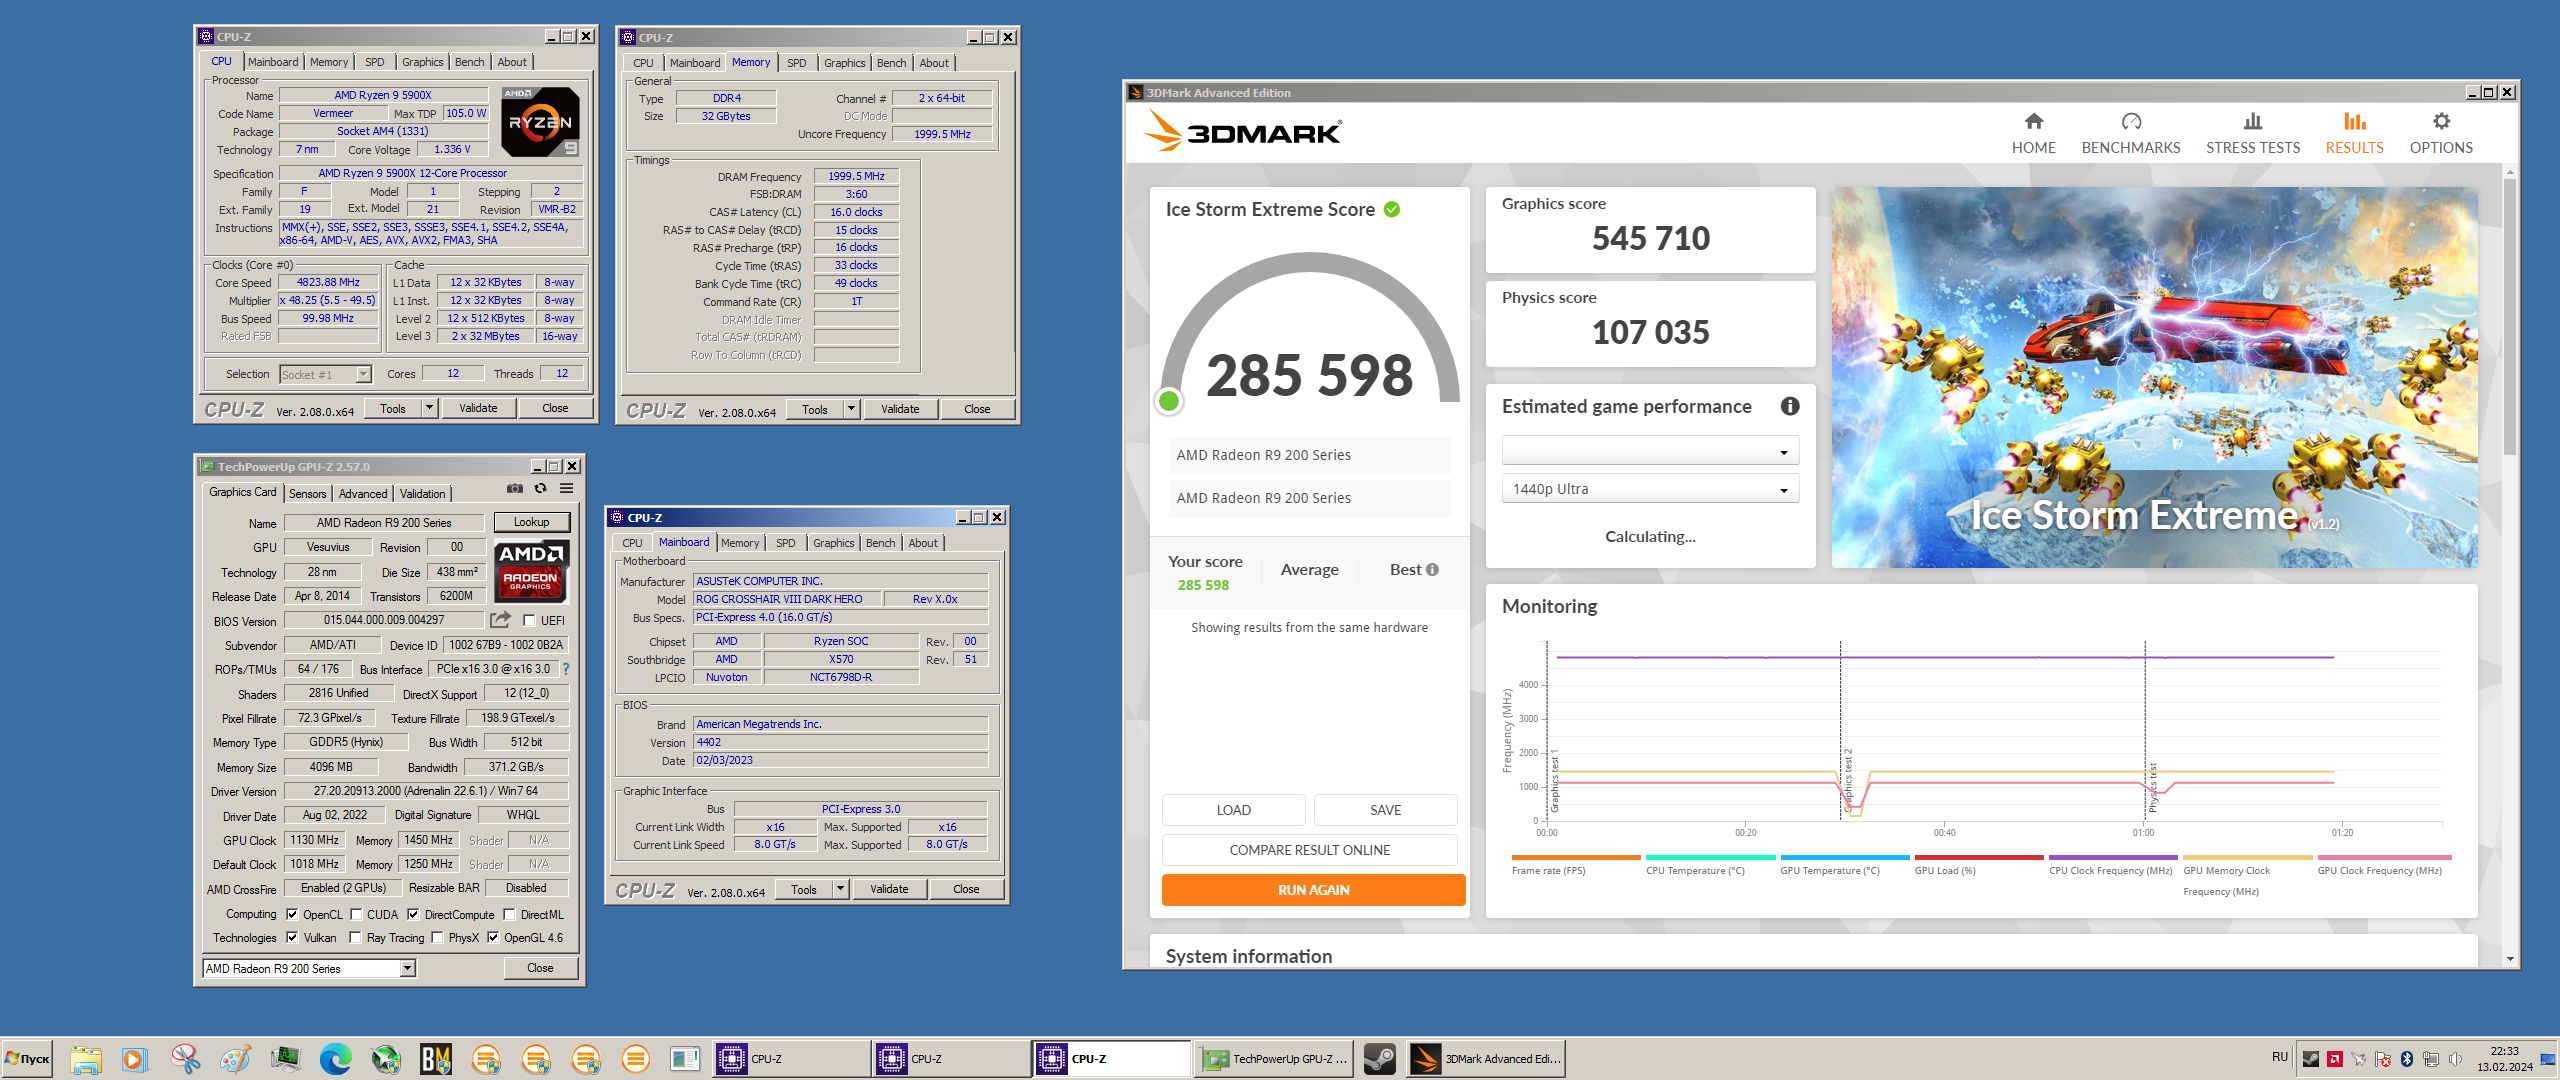Screen dimensions: 2560x1080
Task: Open GPU-Z Validation tab
Action: [x=422, y=494]
